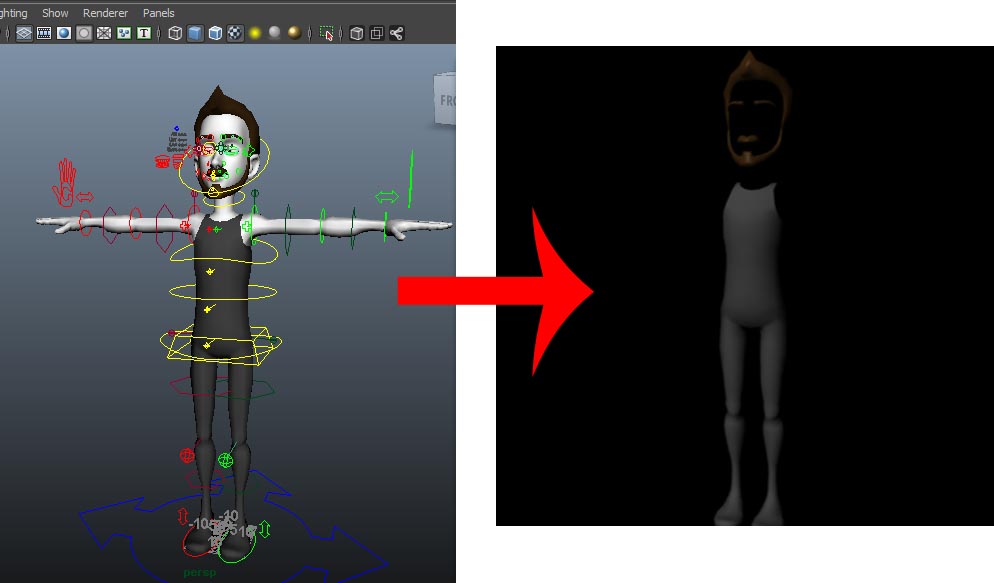
Task: Open the Panels menu
Action: coord(158,13)
